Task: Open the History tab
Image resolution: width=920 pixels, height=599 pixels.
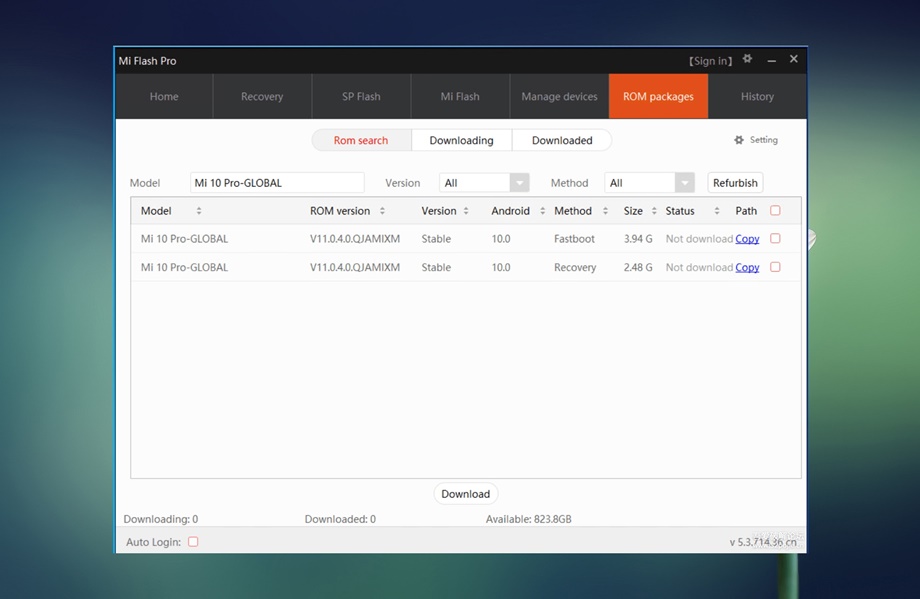Action: point(757,96)
